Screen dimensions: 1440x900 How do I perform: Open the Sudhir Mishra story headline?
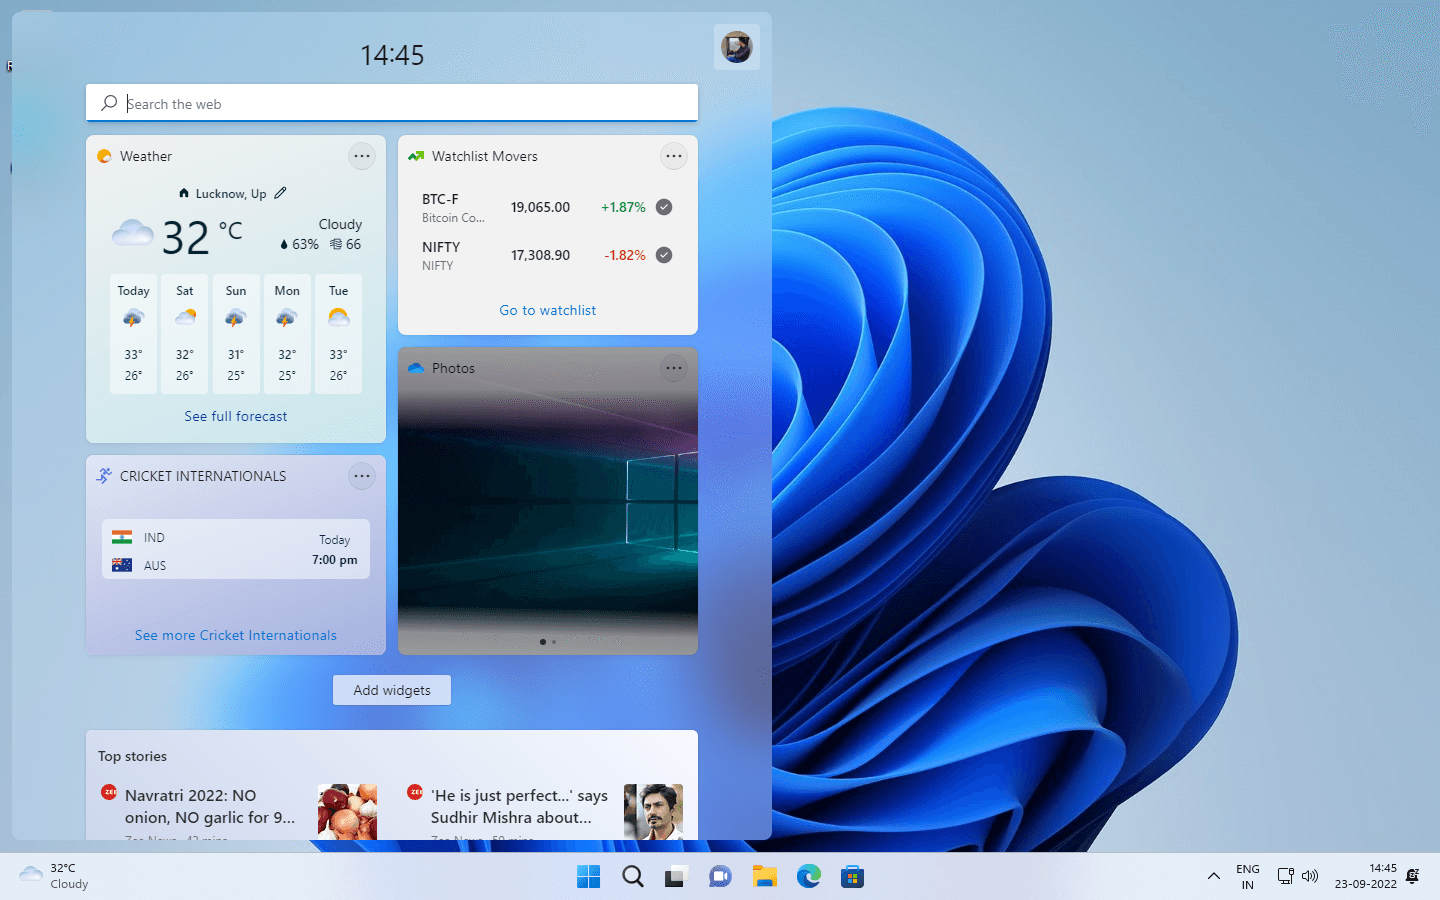519,806
